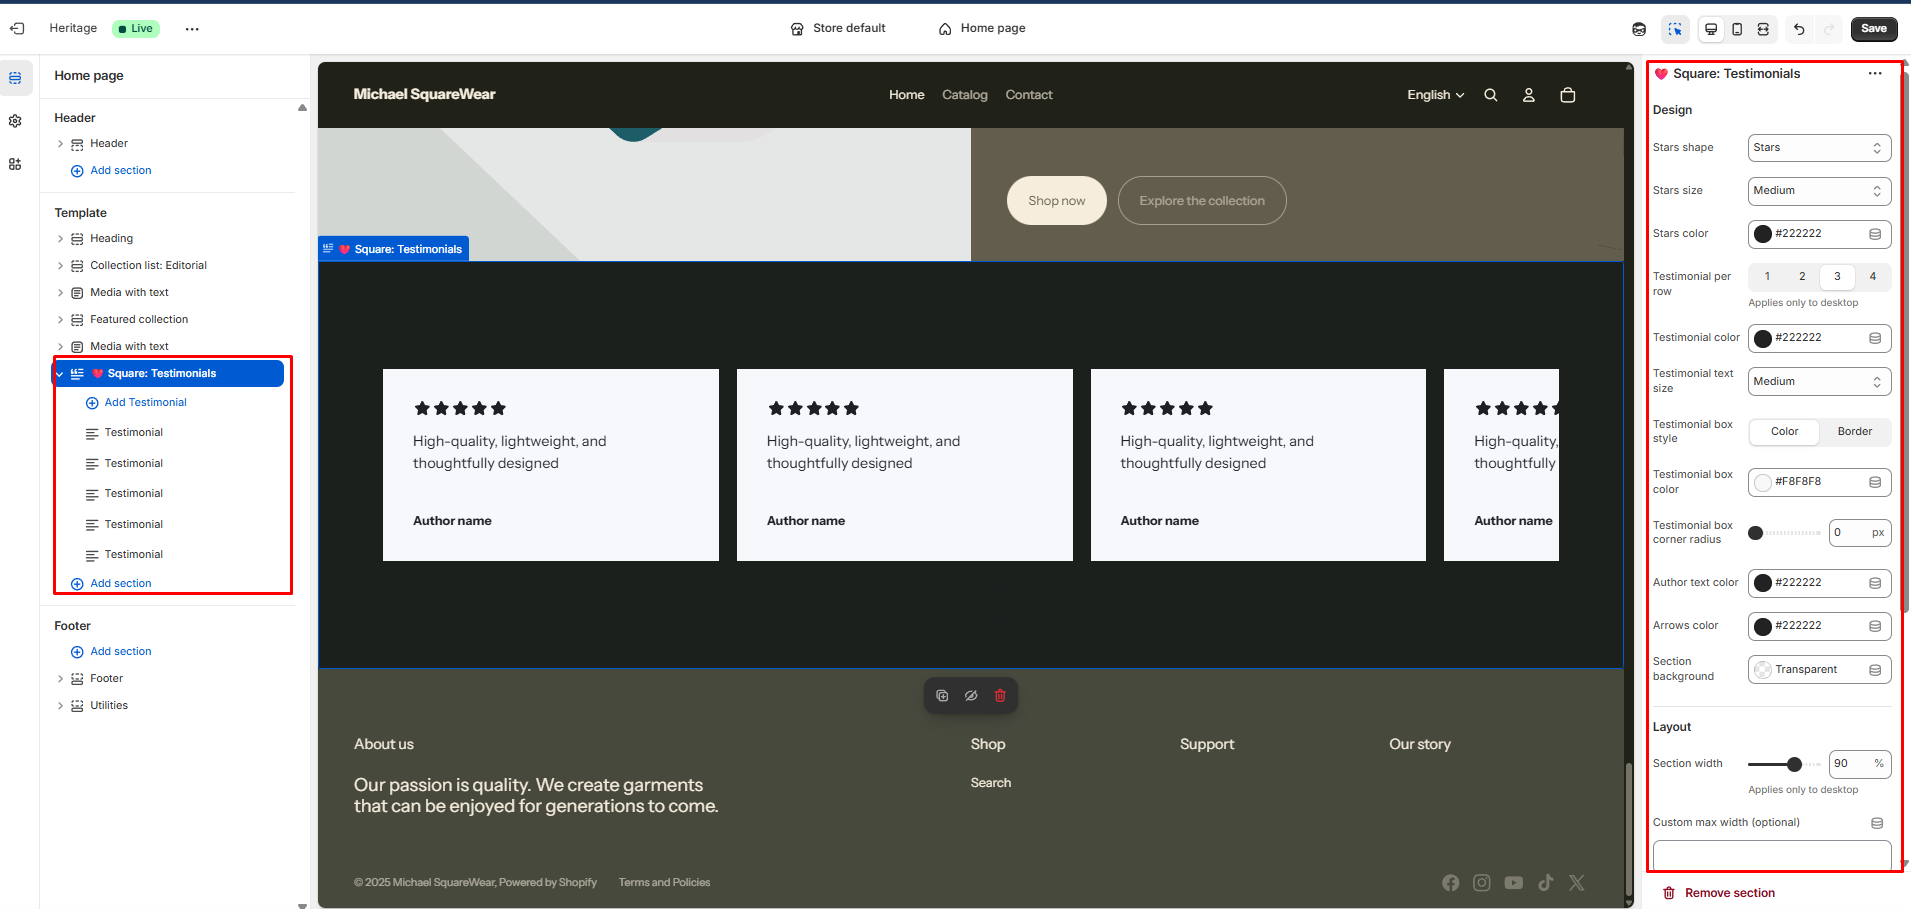Open the English language selector in preview
The height and width of the screenshot is (909, 1911).
tap(1435, 95)
